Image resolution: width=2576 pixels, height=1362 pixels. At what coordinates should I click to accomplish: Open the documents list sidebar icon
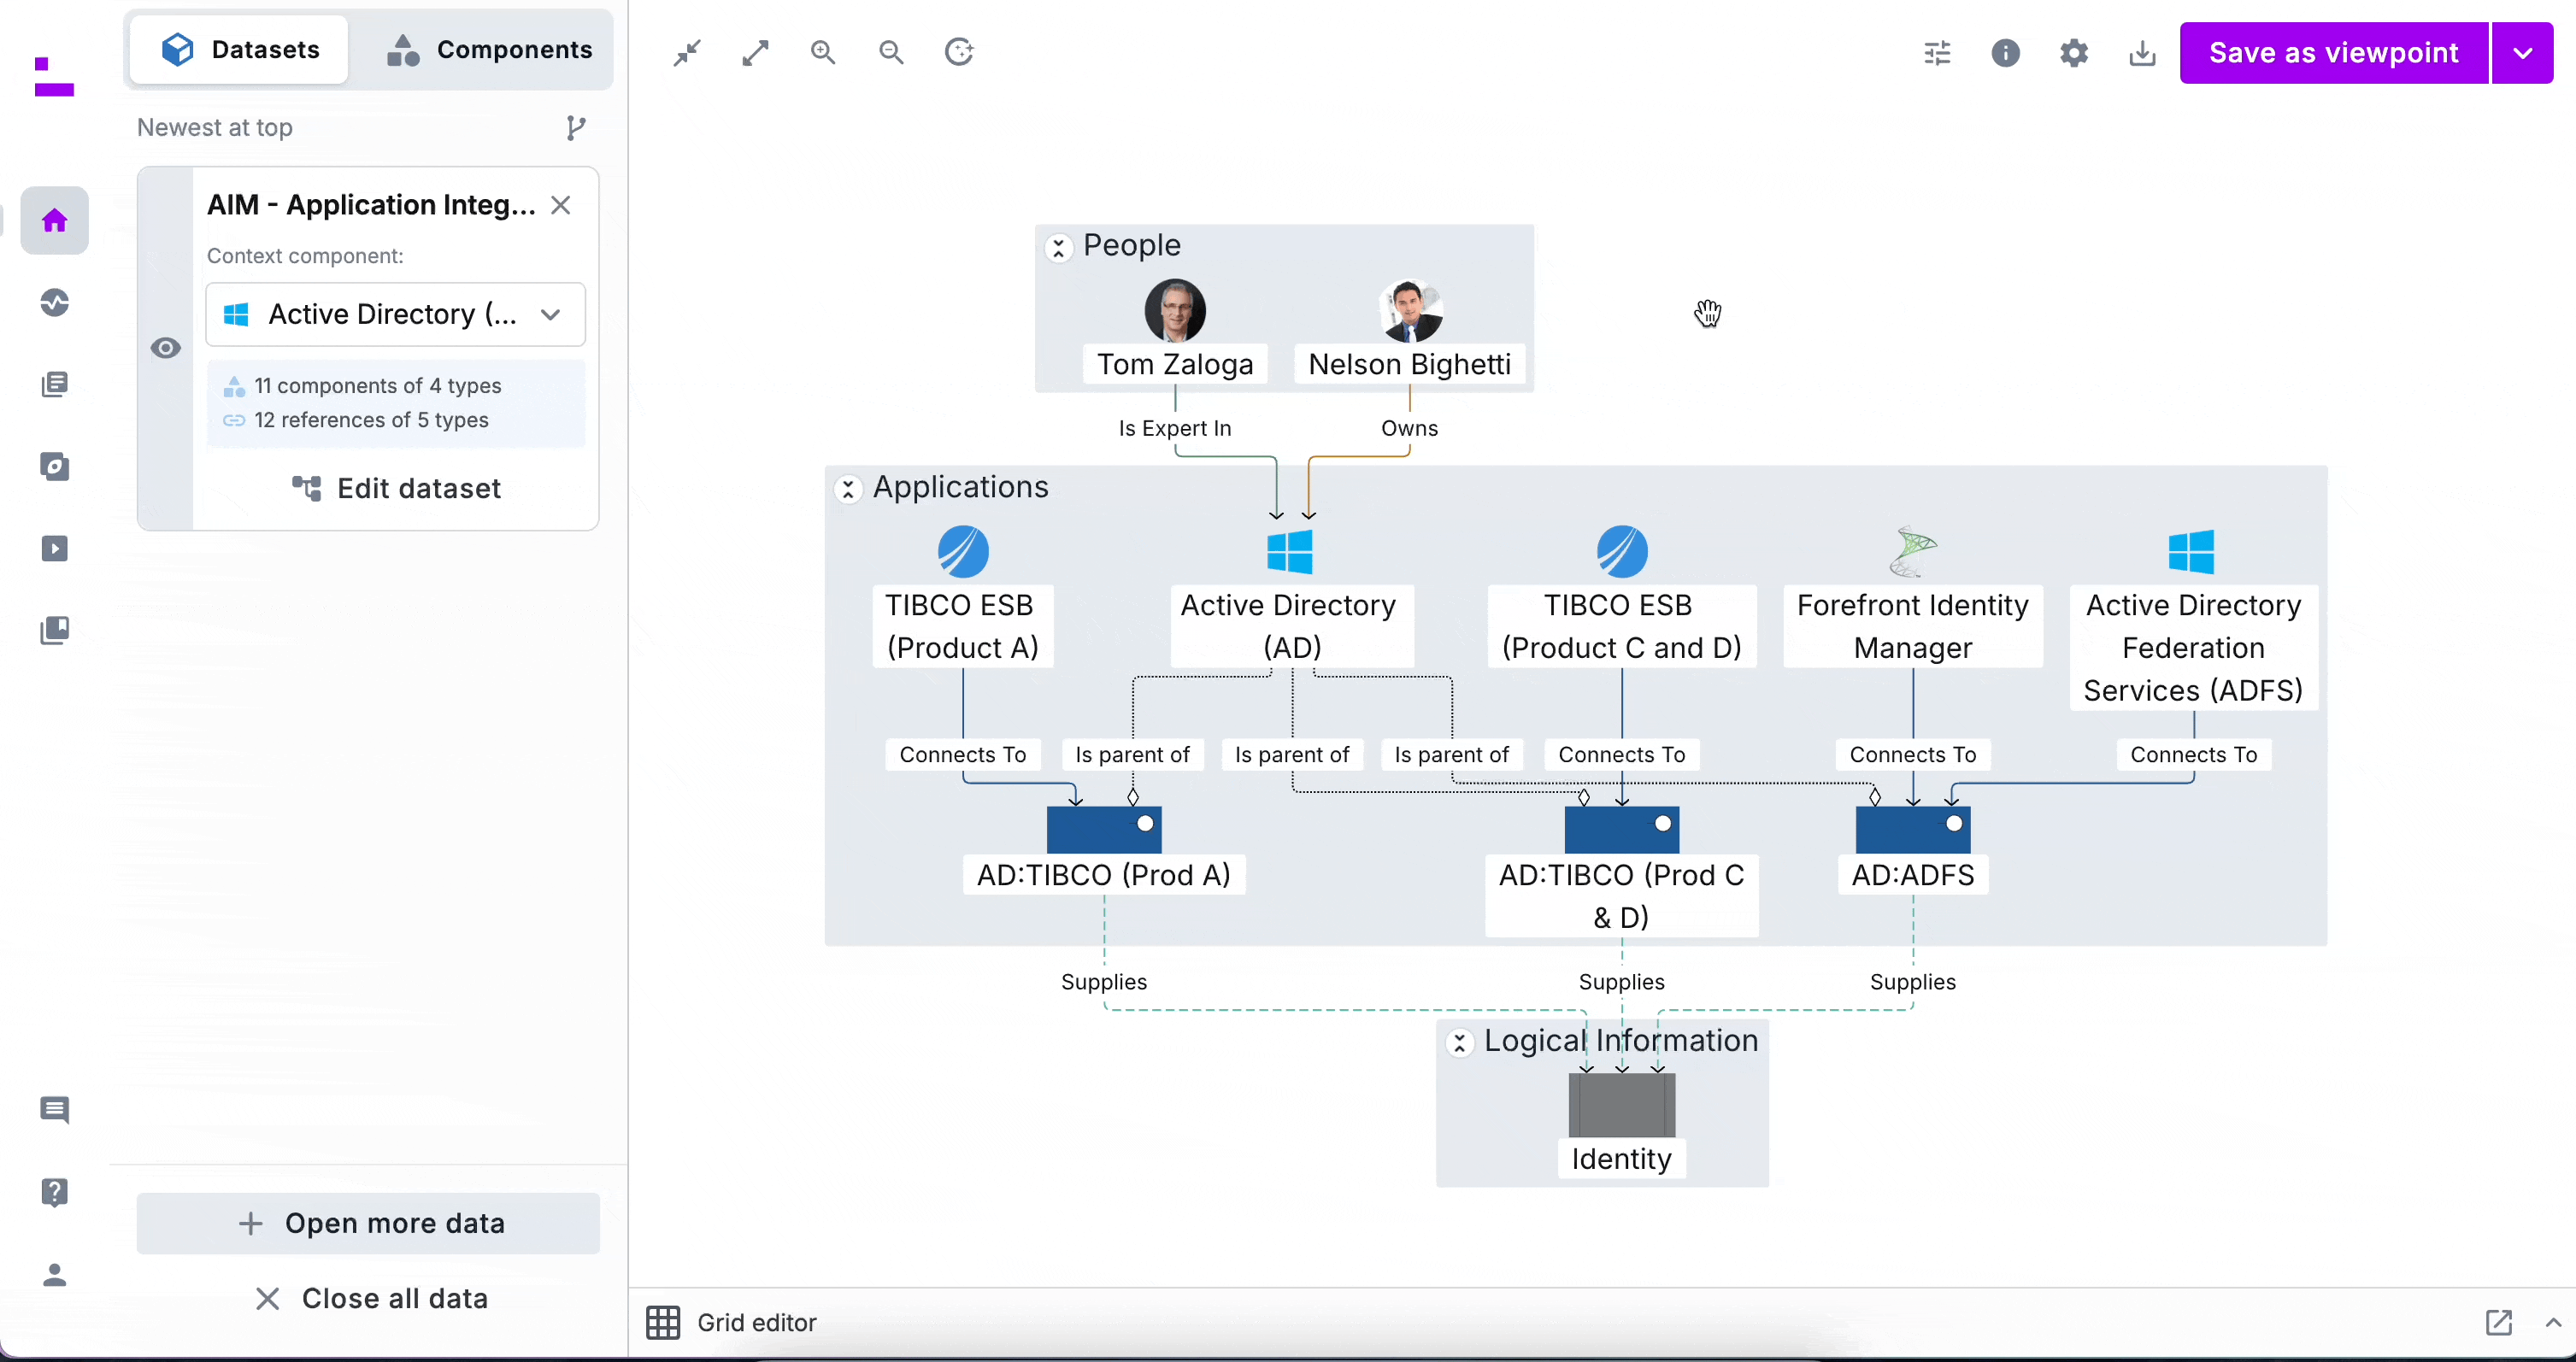point(55,384)
